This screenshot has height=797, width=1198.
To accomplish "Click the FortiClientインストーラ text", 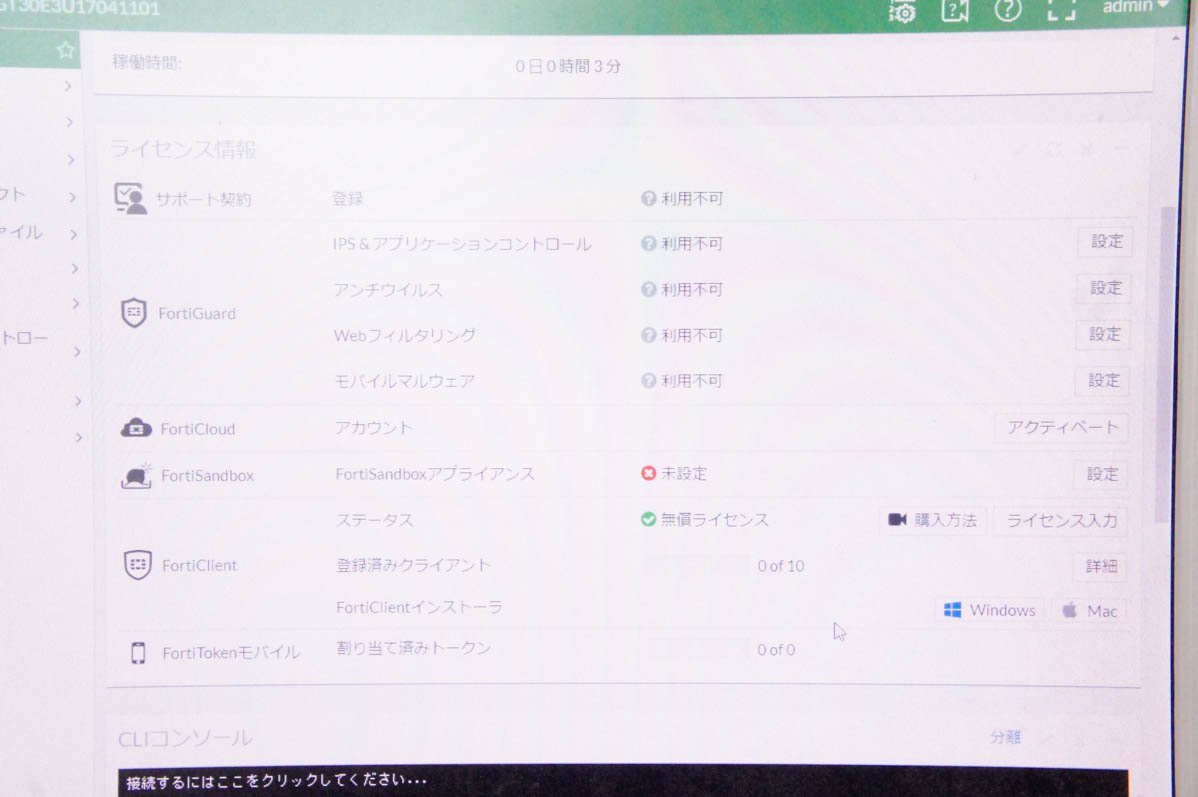I will (419, 607).
